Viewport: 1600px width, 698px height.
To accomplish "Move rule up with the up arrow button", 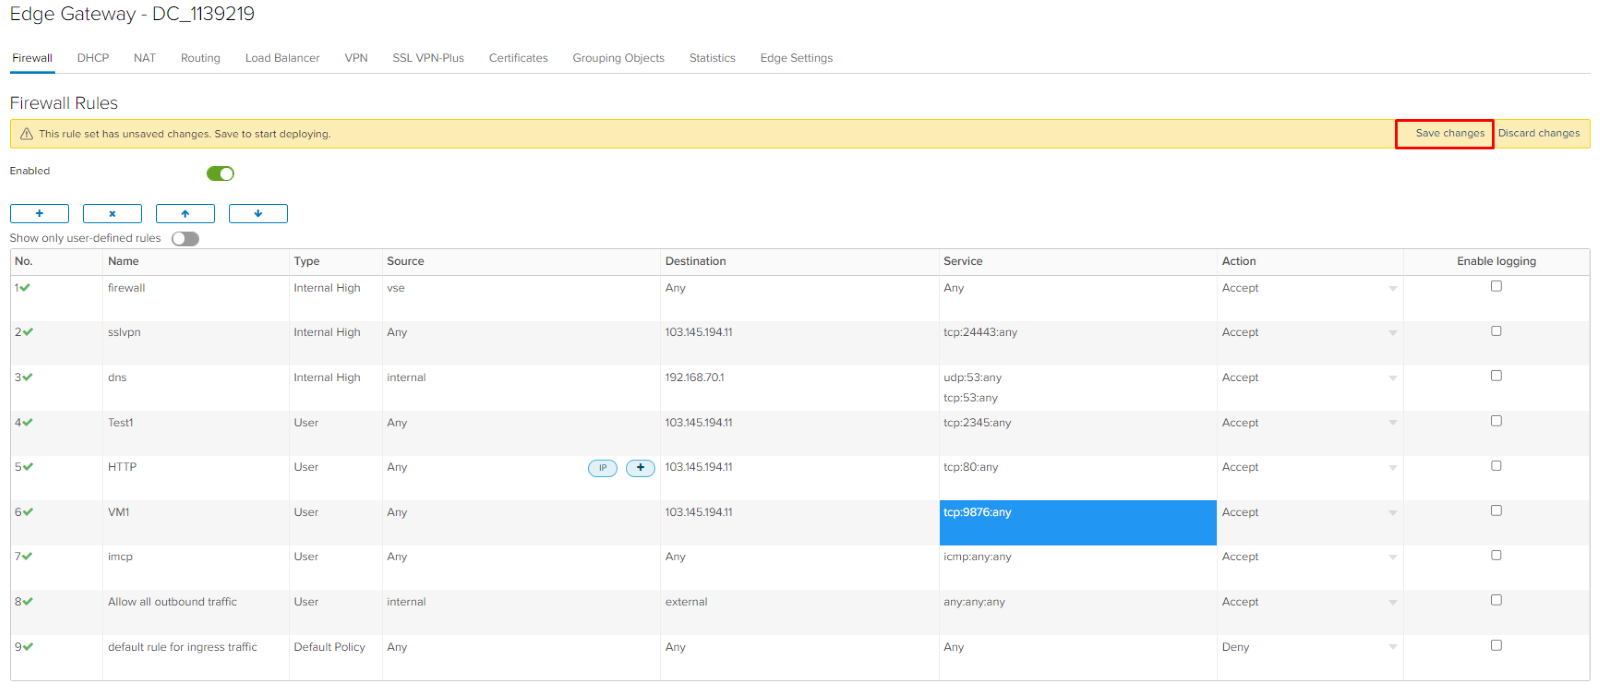I will coord(185,213).
